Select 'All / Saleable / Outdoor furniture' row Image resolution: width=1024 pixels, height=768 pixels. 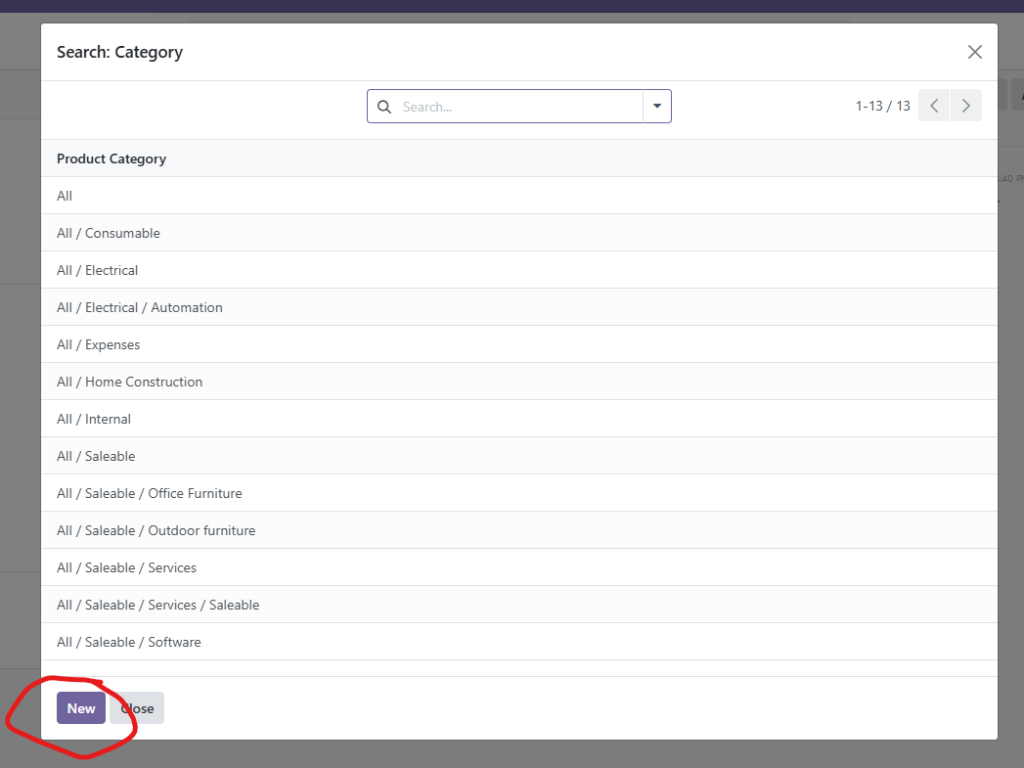pos(156,530)
